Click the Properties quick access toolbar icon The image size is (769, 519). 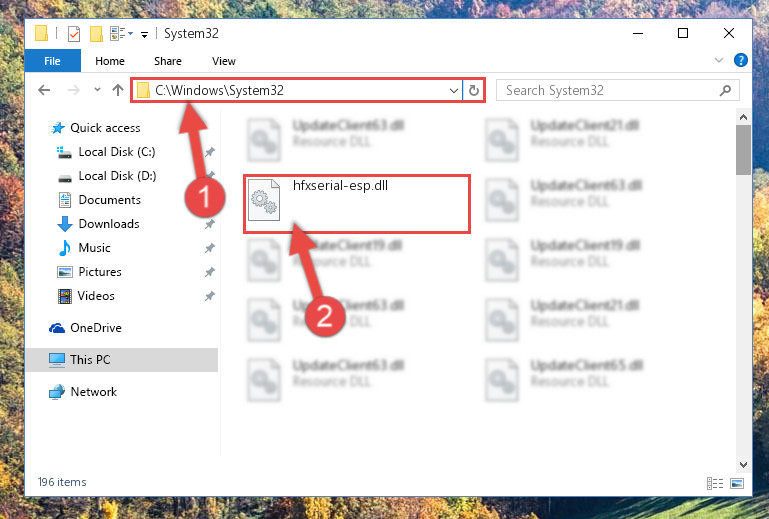point(74,34)
